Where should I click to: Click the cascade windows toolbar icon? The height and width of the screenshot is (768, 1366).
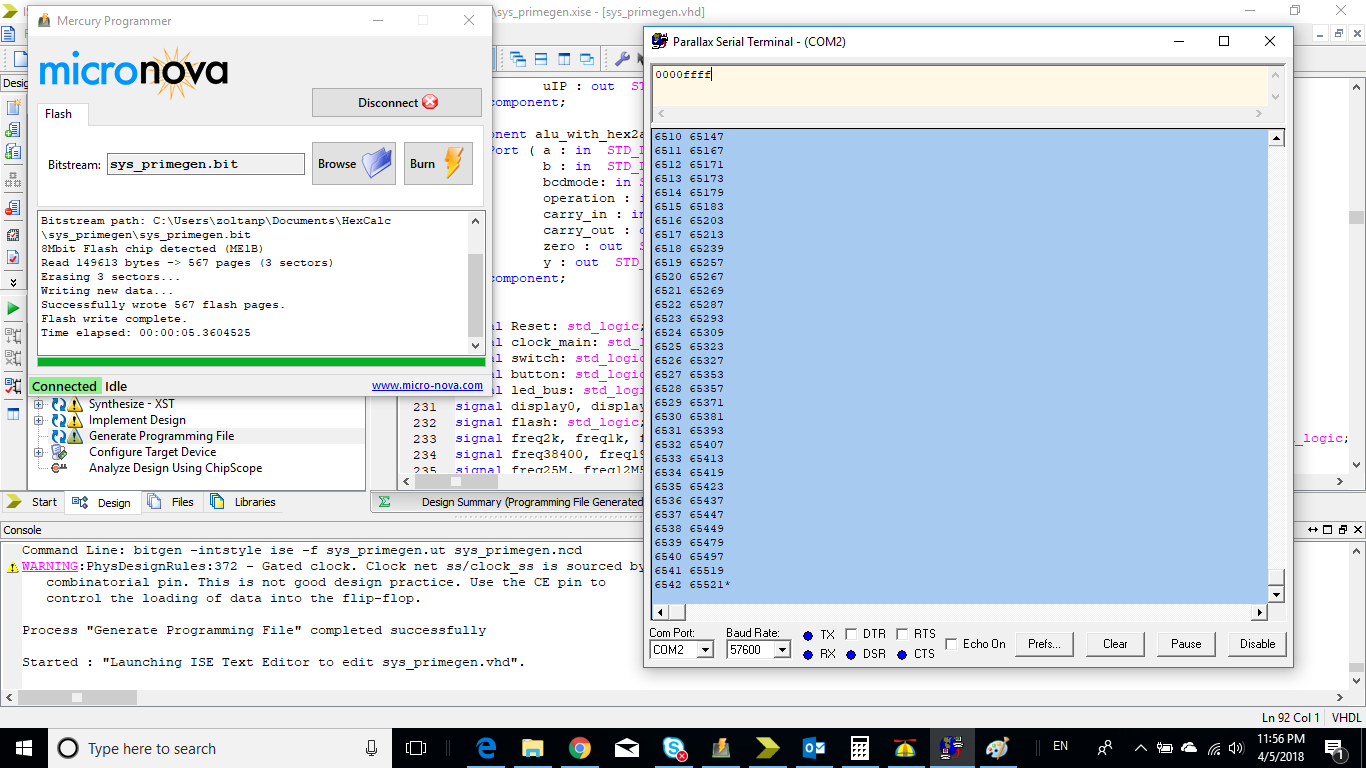coord(518,59)
